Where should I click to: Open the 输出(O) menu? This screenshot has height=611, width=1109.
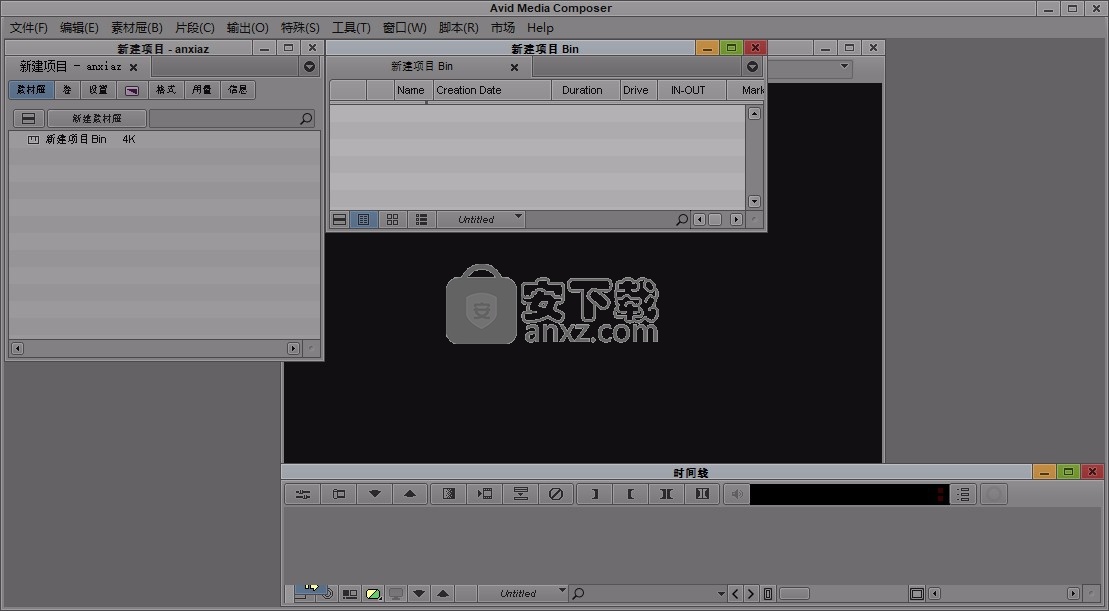click(248, 28)
